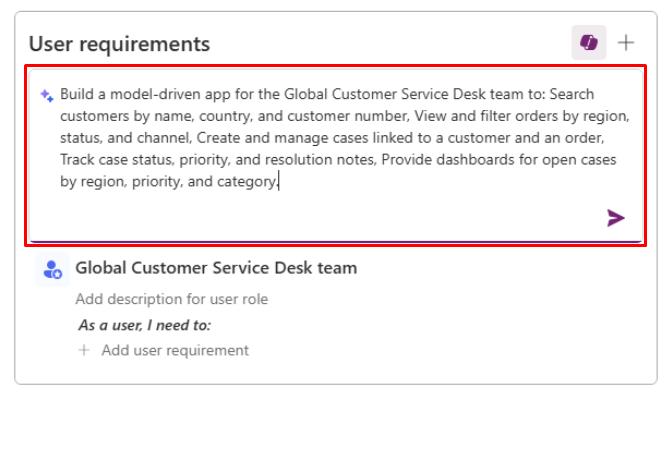Image resolution: width=669 pixels, height=463 pixels.
Task: Click inside the Build a model-driven app prompt text
Action: pos(345,138)
